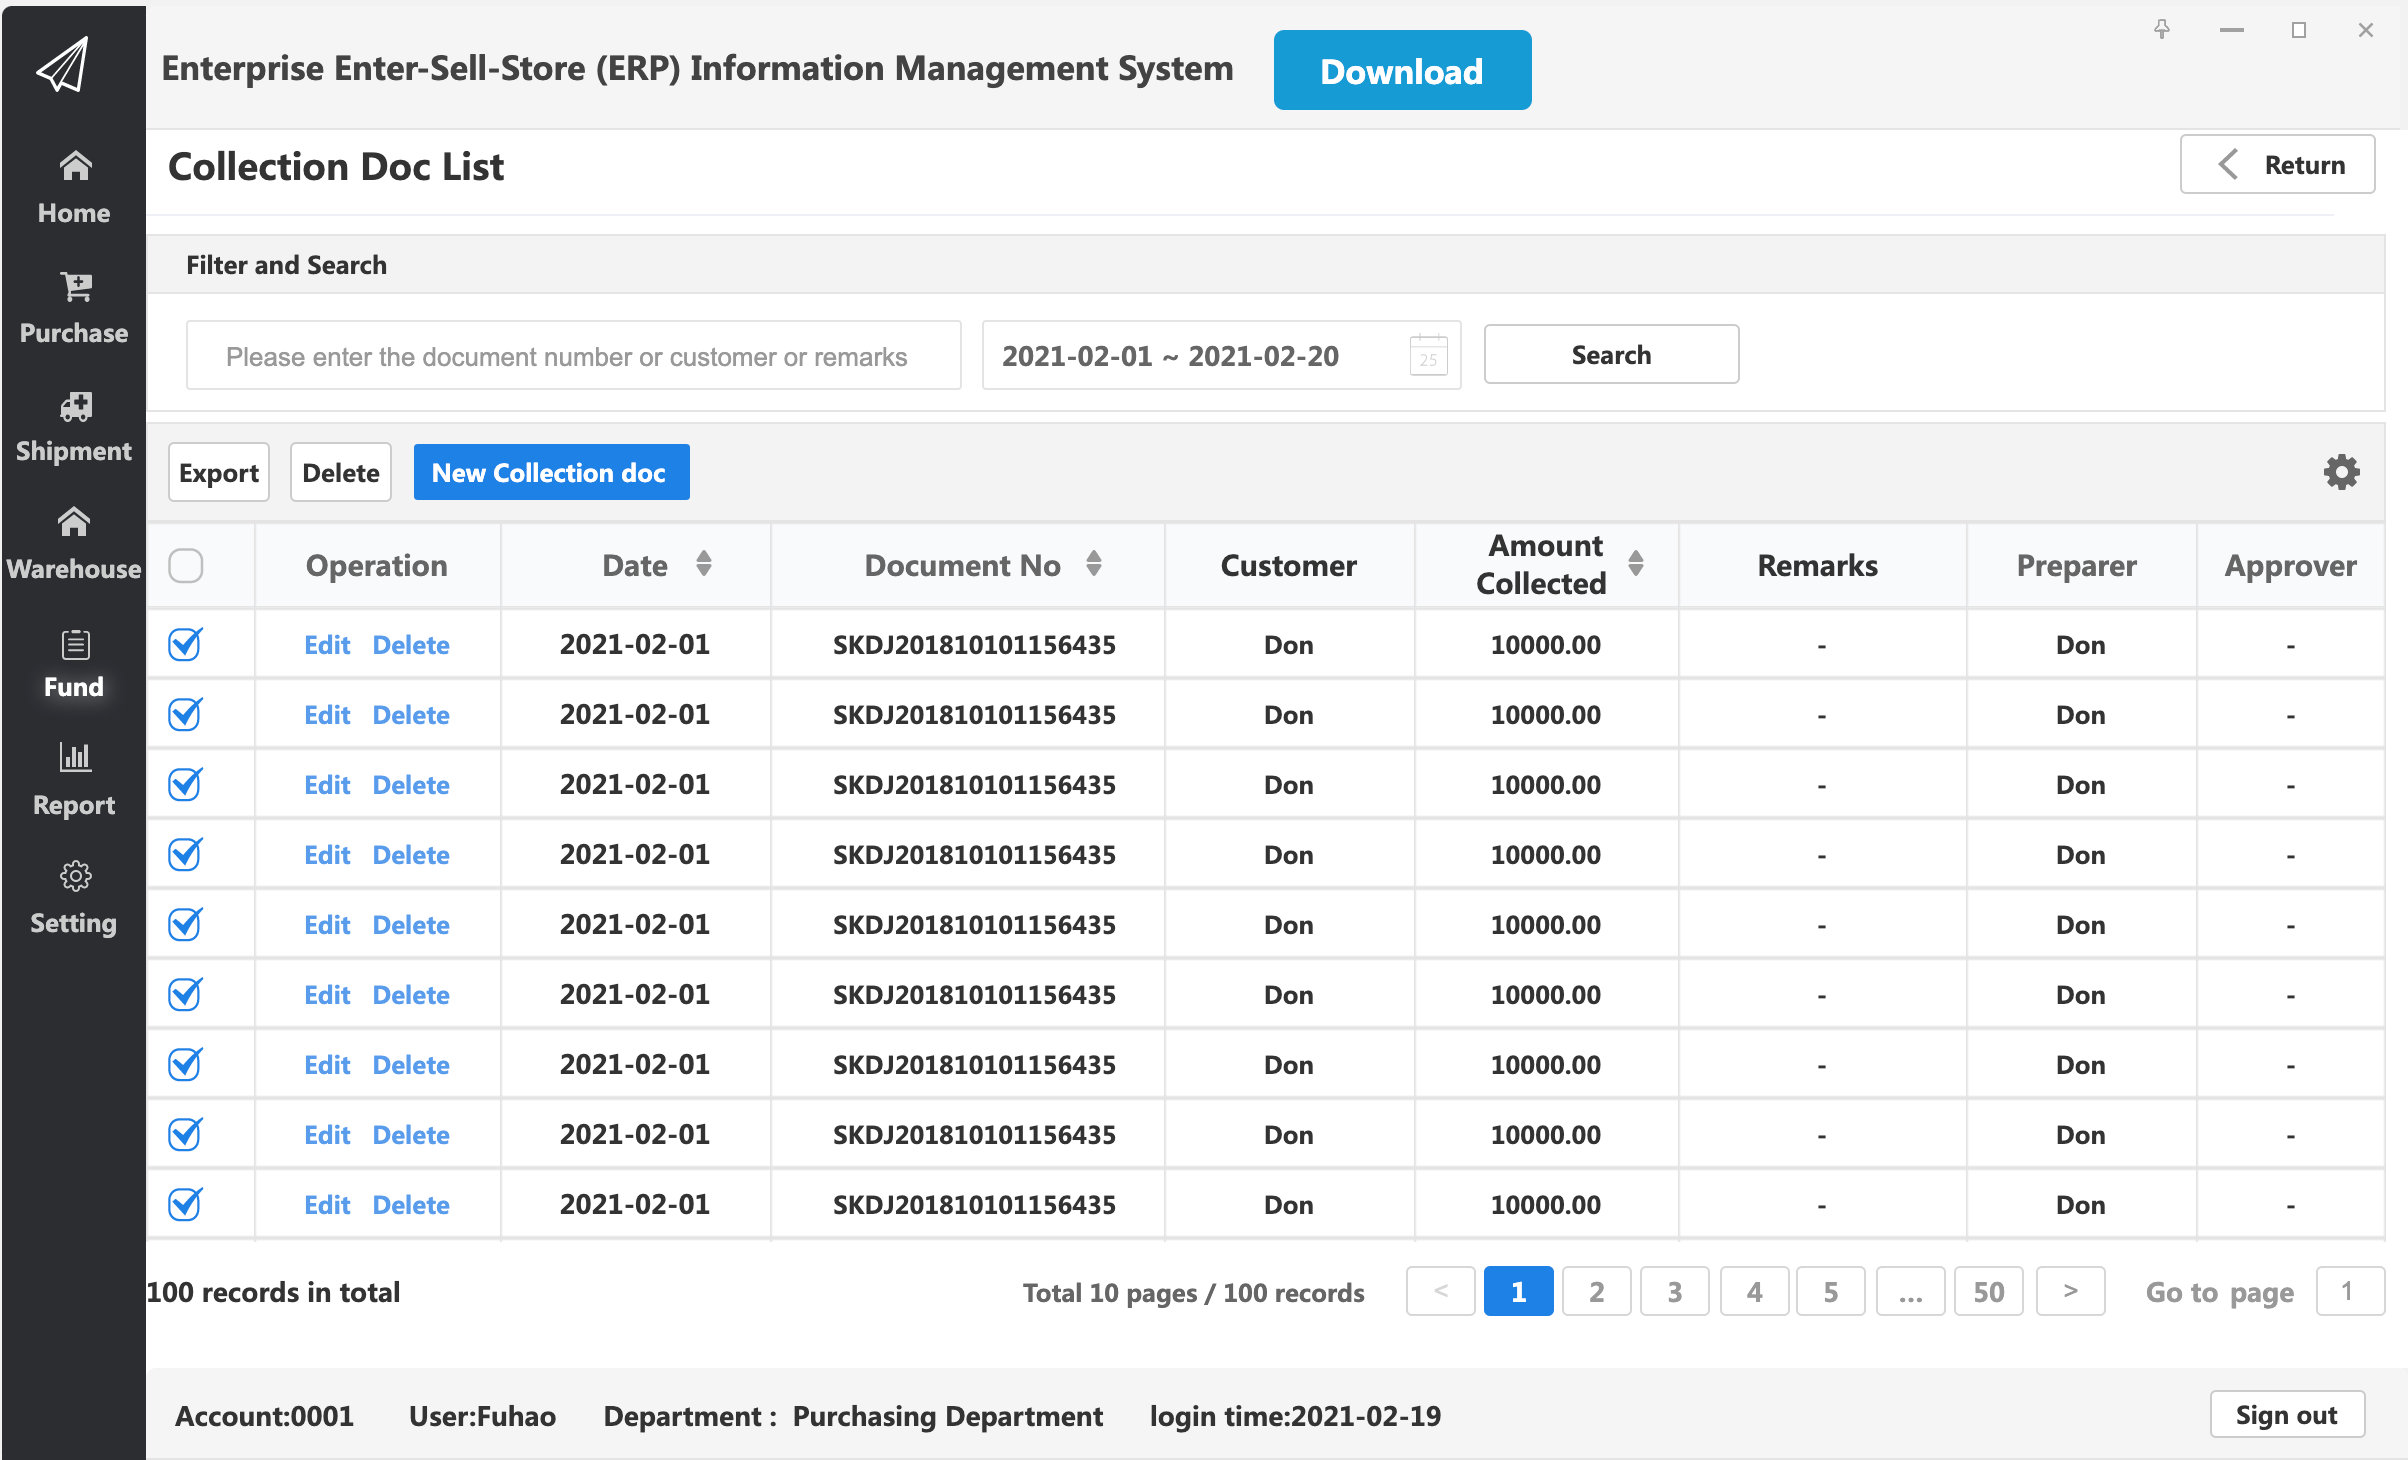Open the Report chart module
The width and height of the screenshot is (2408, 1460).
[74, 781]
